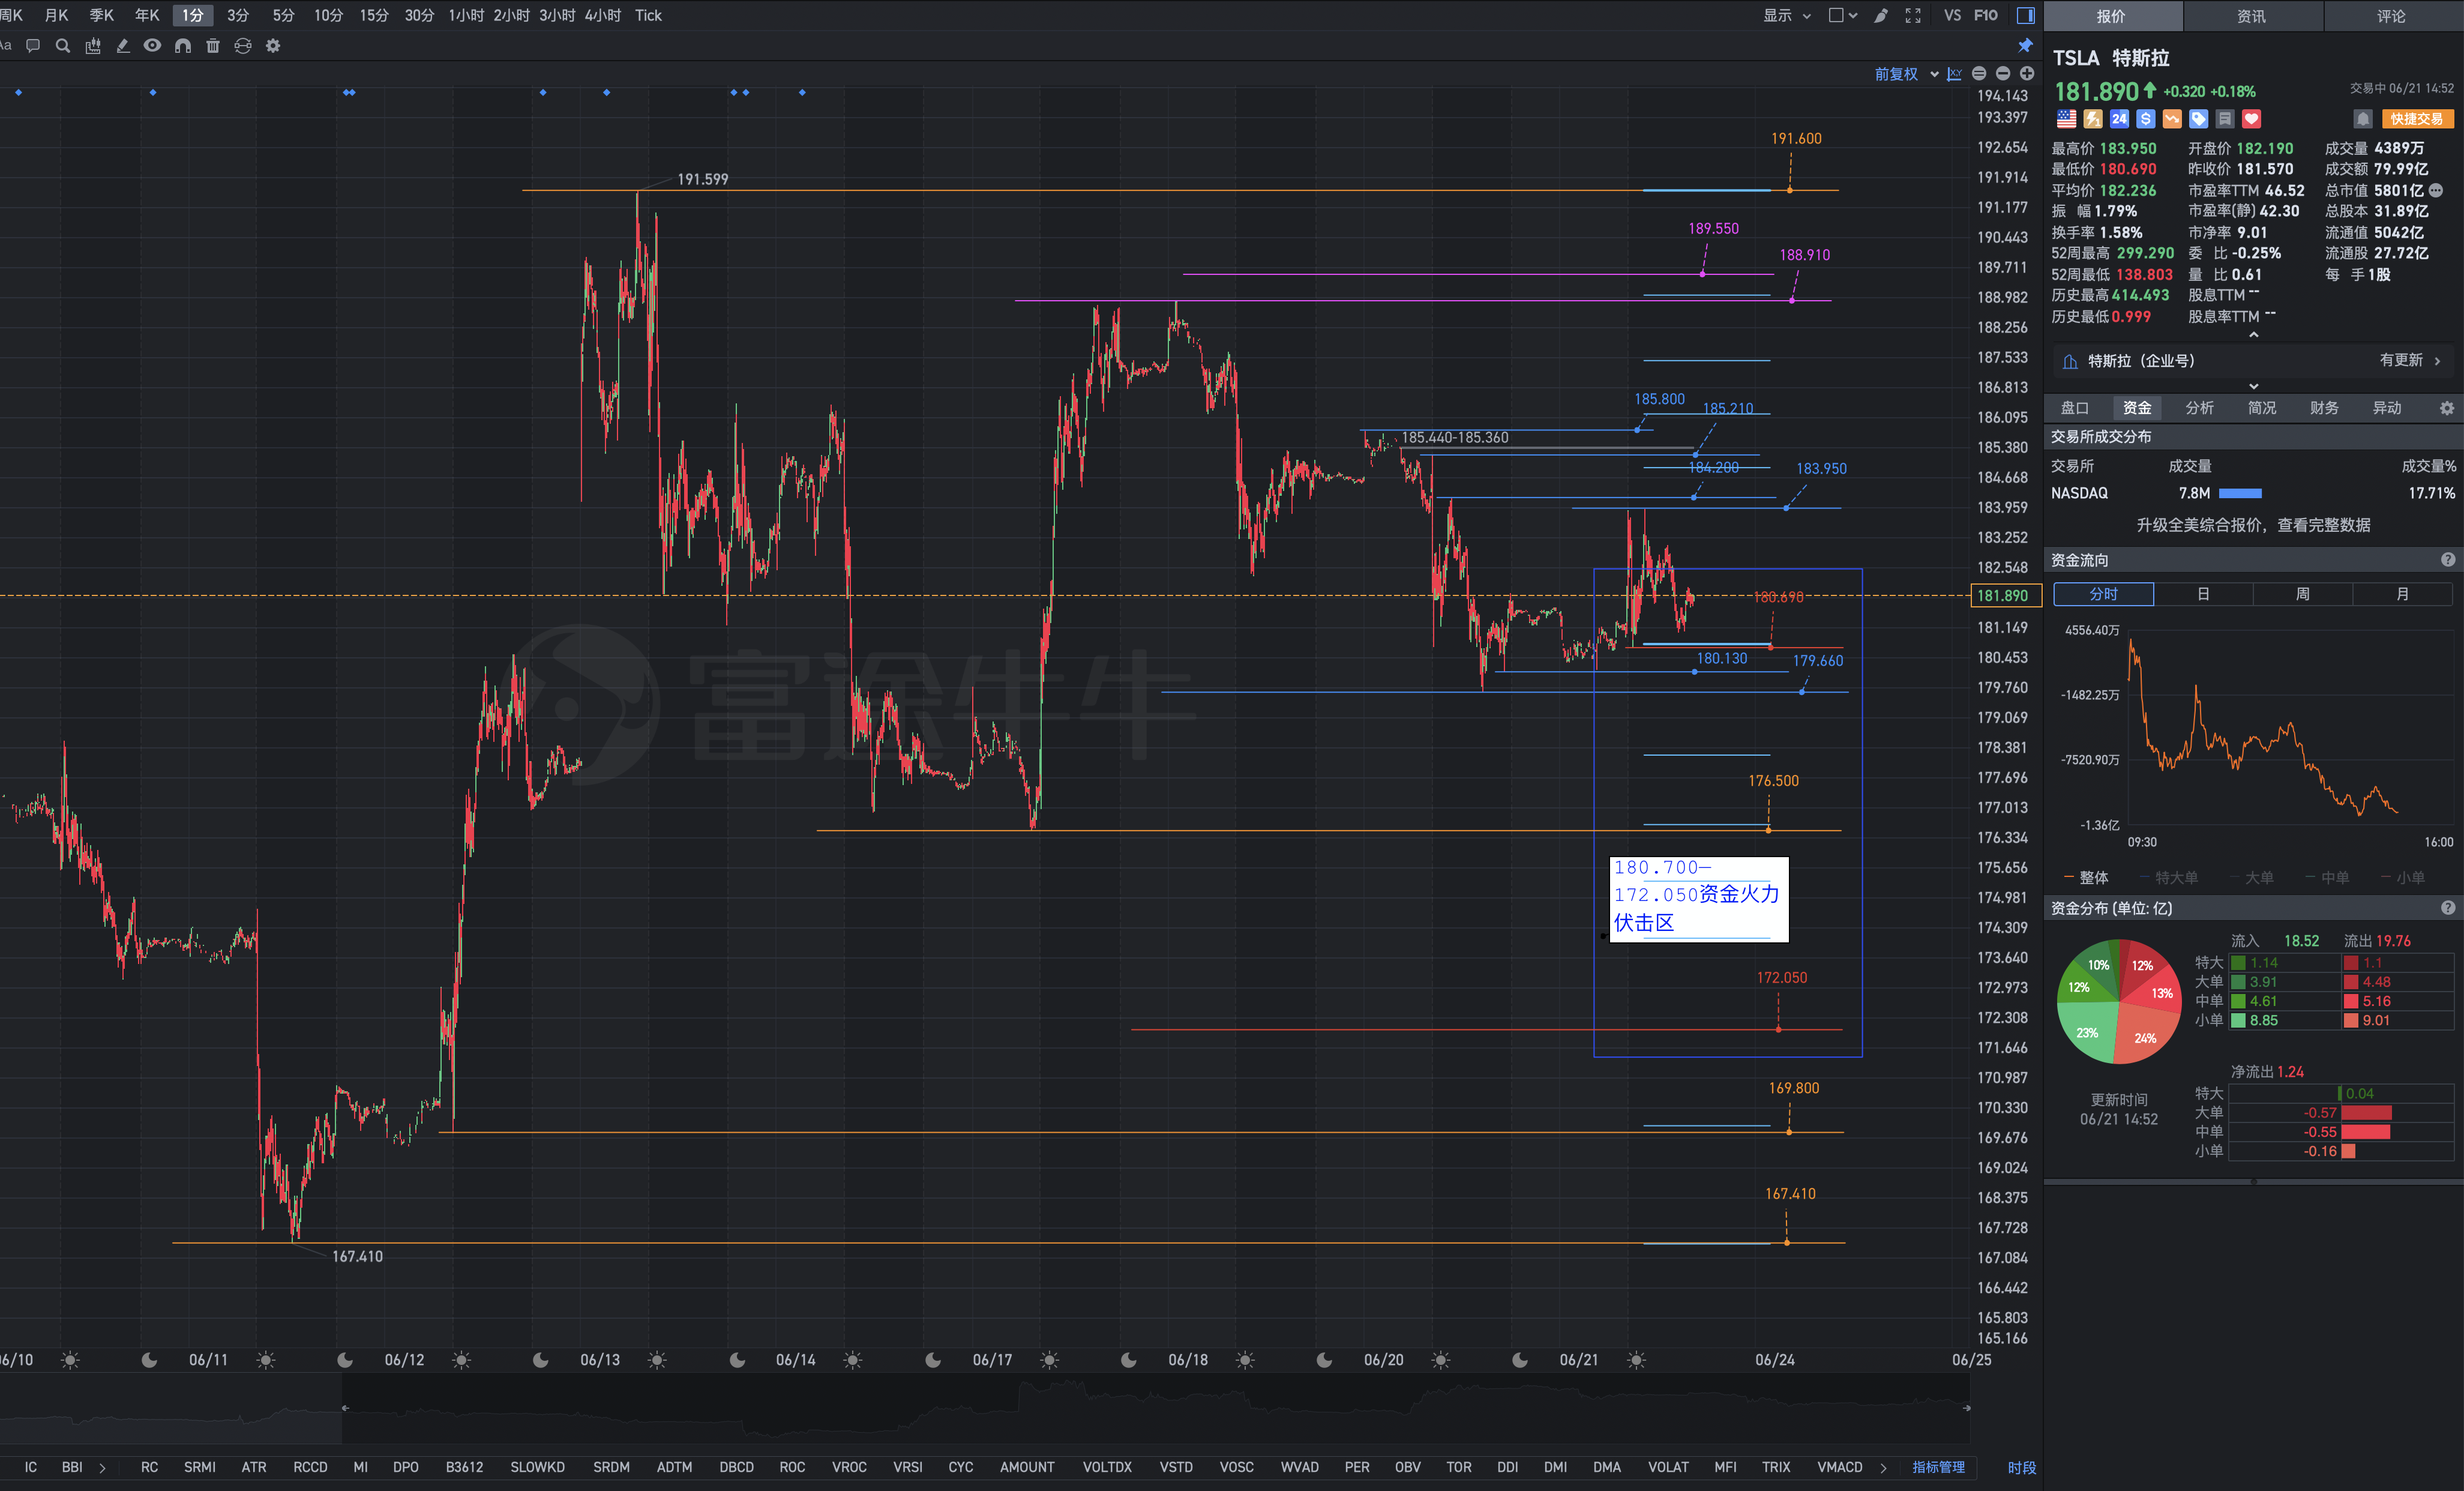
Task: Click the US flag market icon
Action: click(x=2067, y=119)
